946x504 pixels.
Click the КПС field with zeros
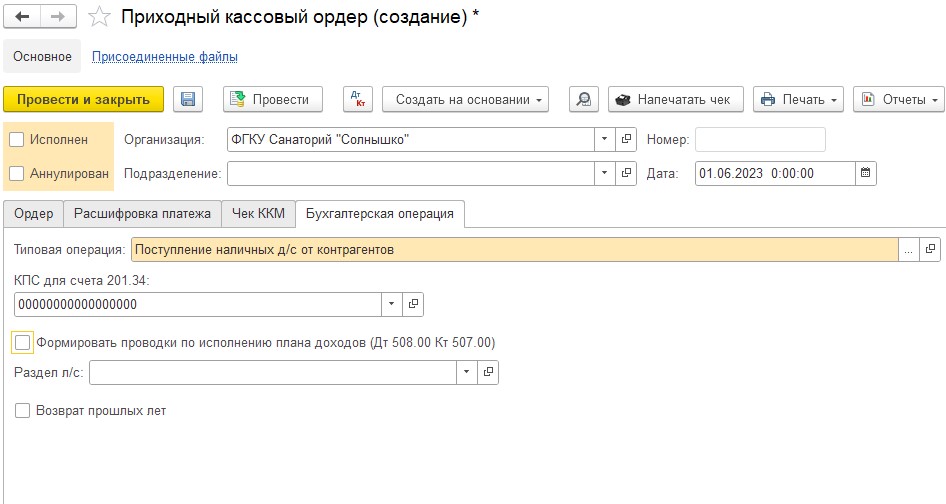point(198,304)
